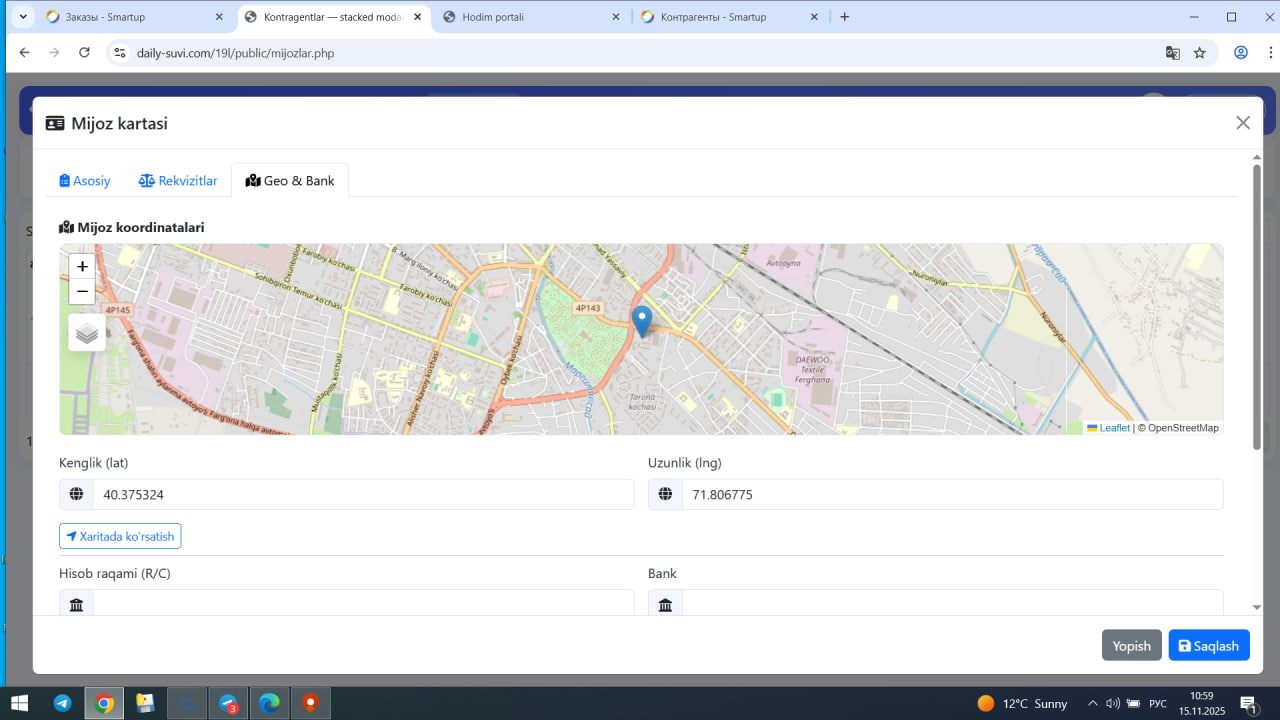Click the Google Translate icon in address bar
Image resolution: width=1280 pixels, height=720 pixels.
tap(1173, 53)
